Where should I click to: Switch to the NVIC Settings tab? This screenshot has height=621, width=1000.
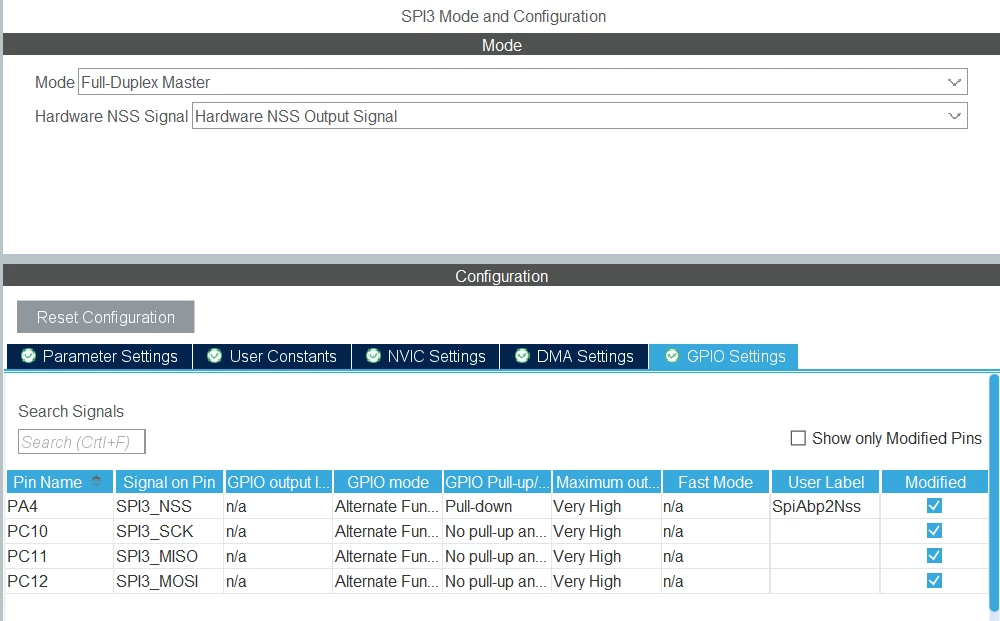tap(425, 356)
